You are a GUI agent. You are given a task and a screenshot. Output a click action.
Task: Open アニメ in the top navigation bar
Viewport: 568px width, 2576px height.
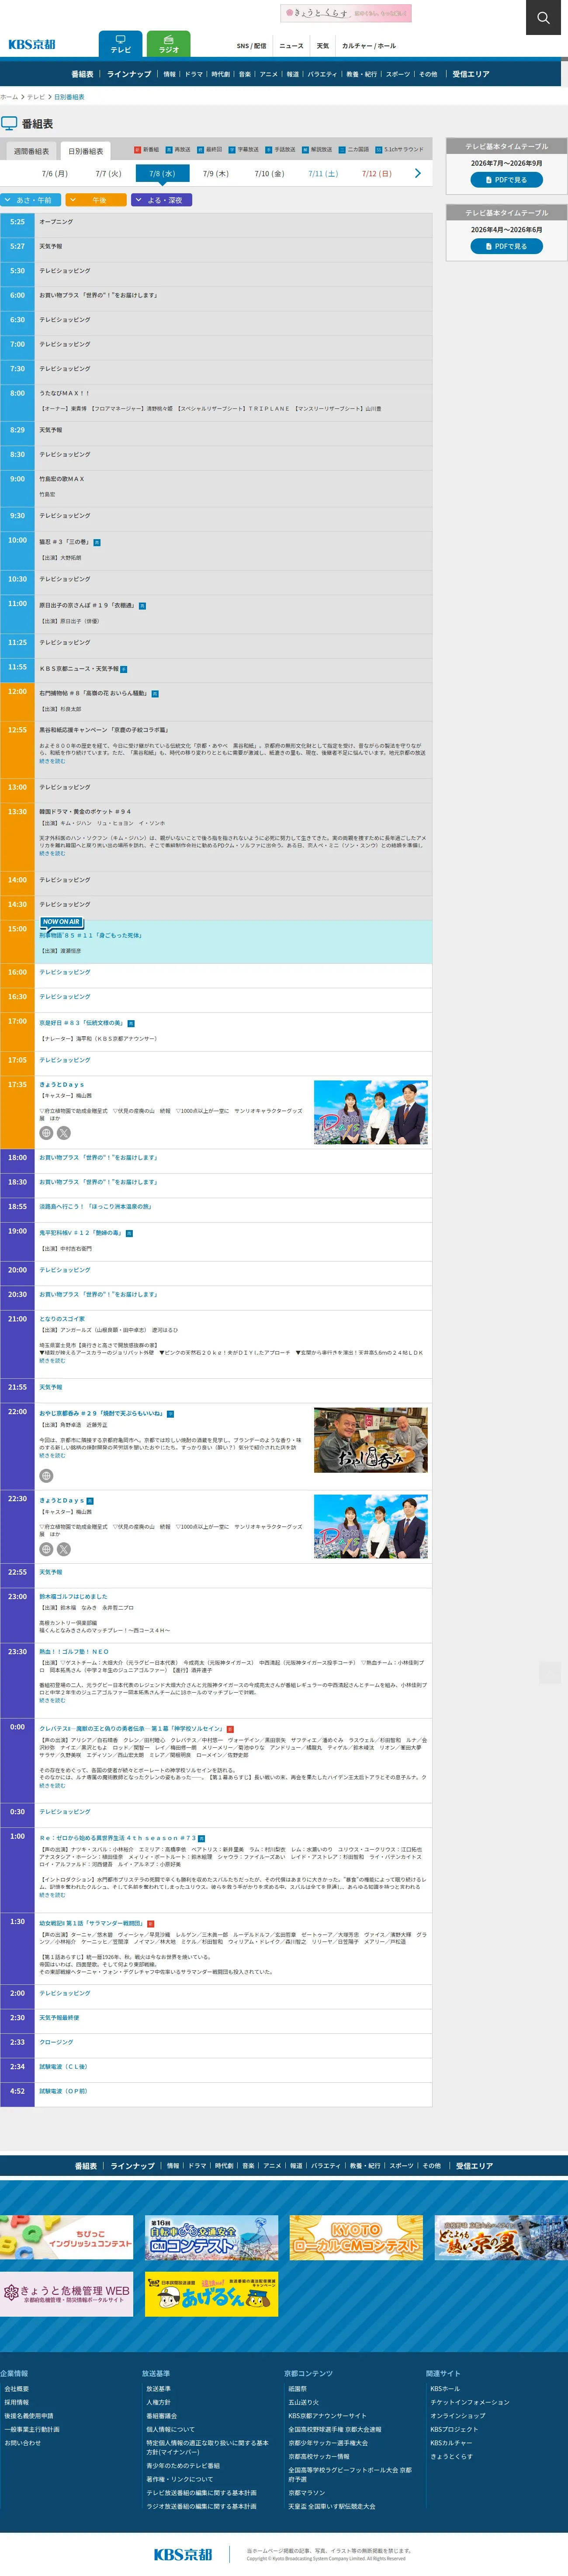pyautogui.click(x=269, y=74)
